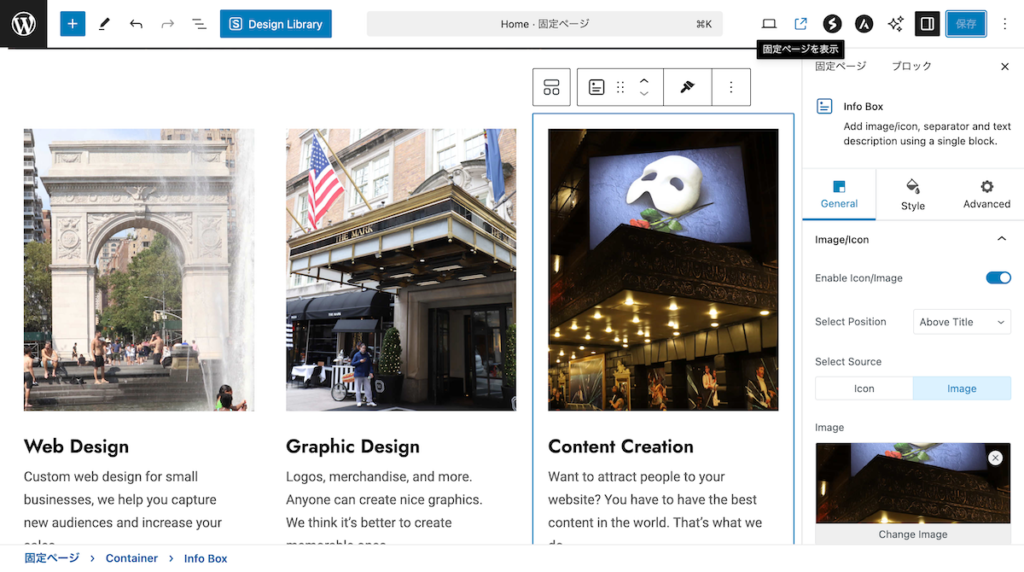Collapse the Image/Icon section
This screenshot has height=572, width=1024.
[1001, 240]
